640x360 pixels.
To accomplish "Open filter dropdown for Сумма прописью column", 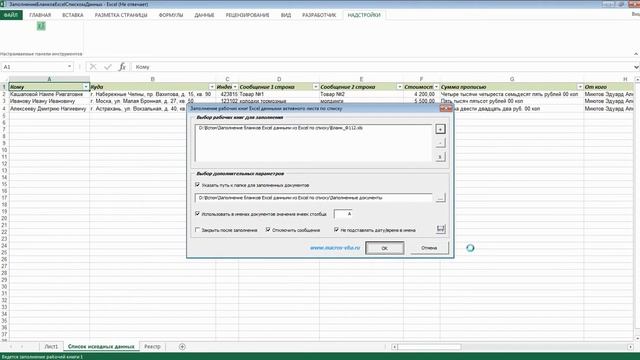I will (x=580, y=87).
